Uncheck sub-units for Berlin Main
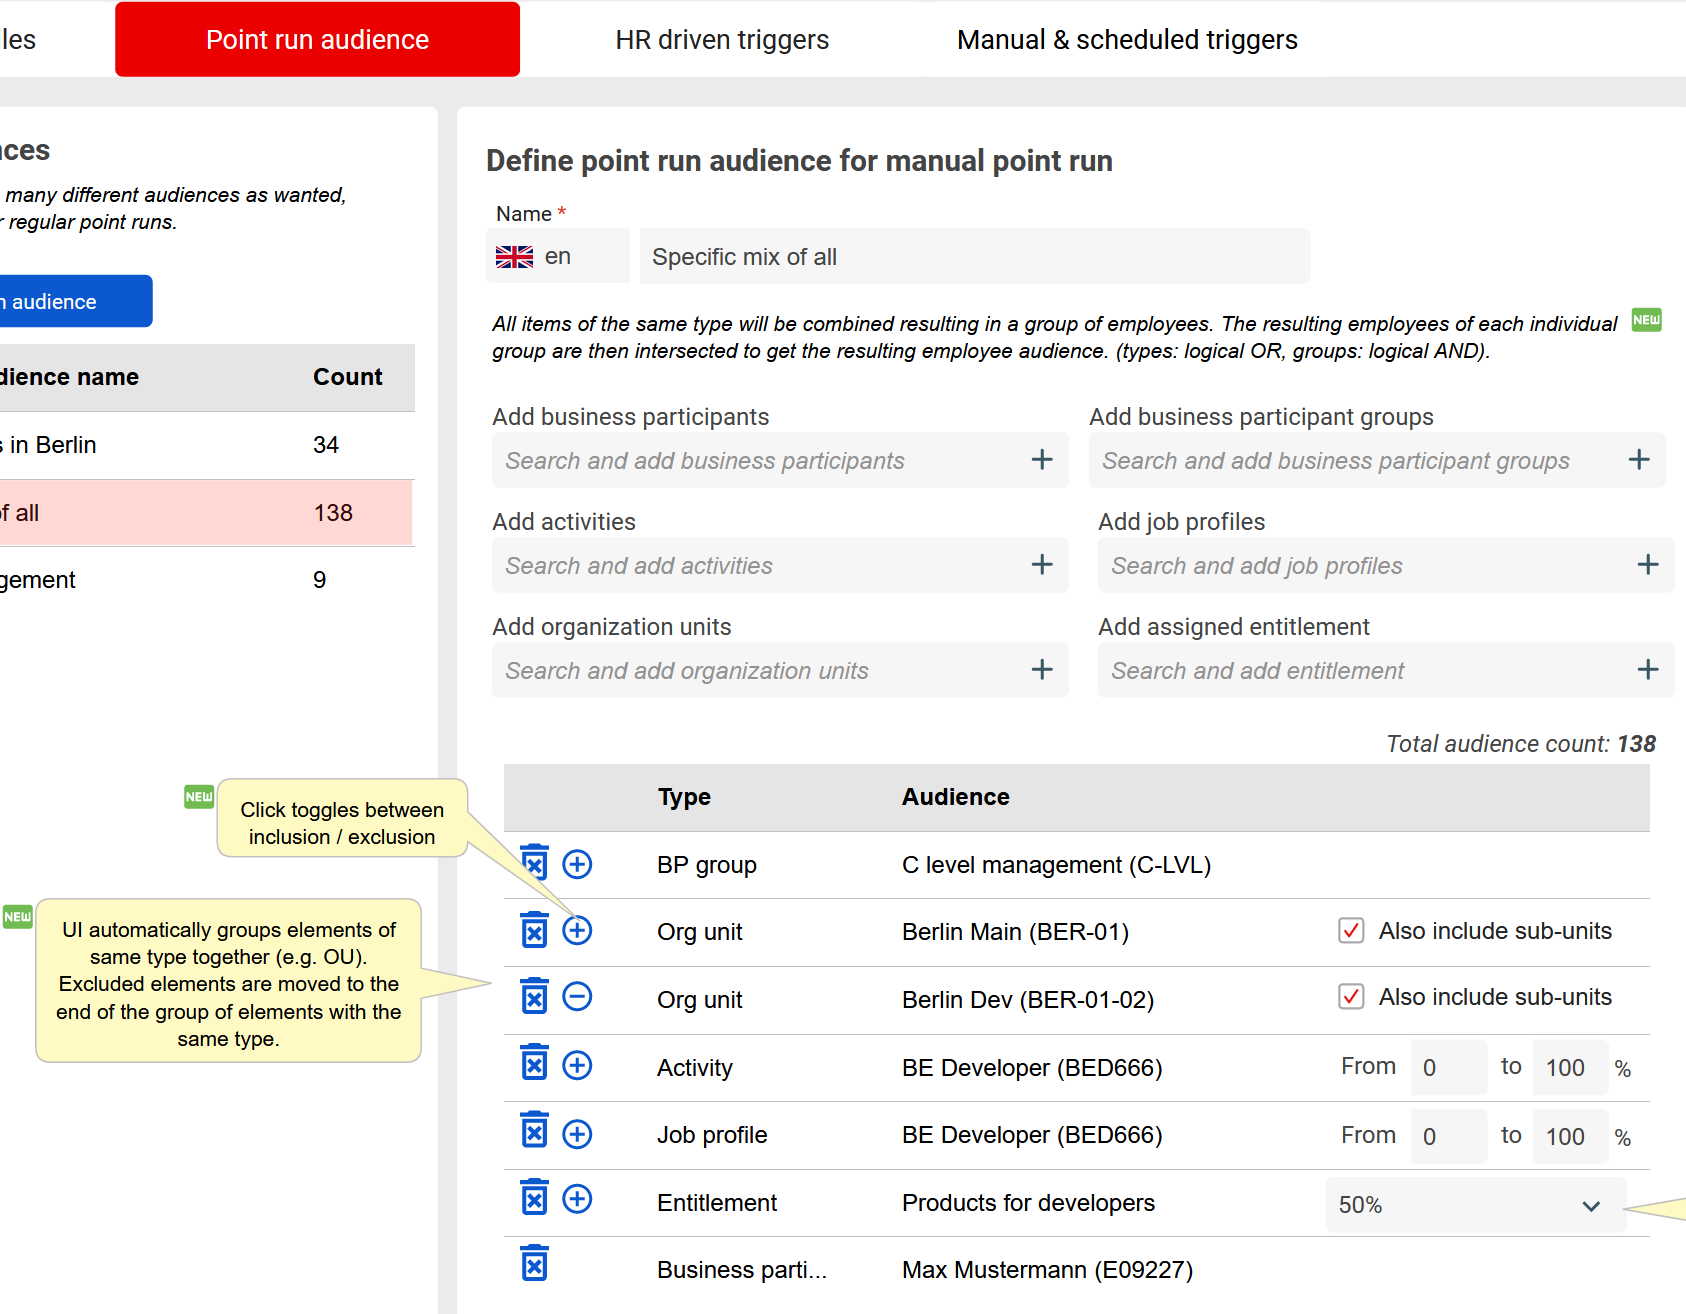Screen dimensions: 1686x1314 [1351, 931]
